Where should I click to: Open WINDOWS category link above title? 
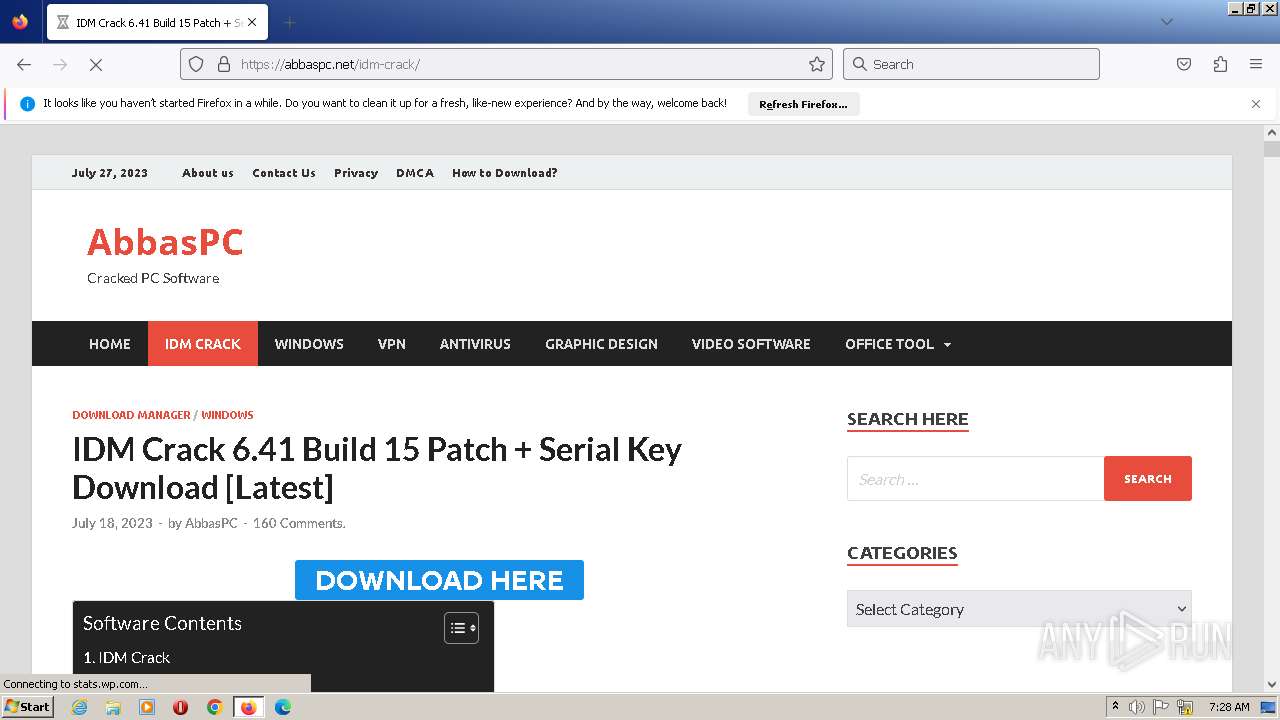point(227,415)
